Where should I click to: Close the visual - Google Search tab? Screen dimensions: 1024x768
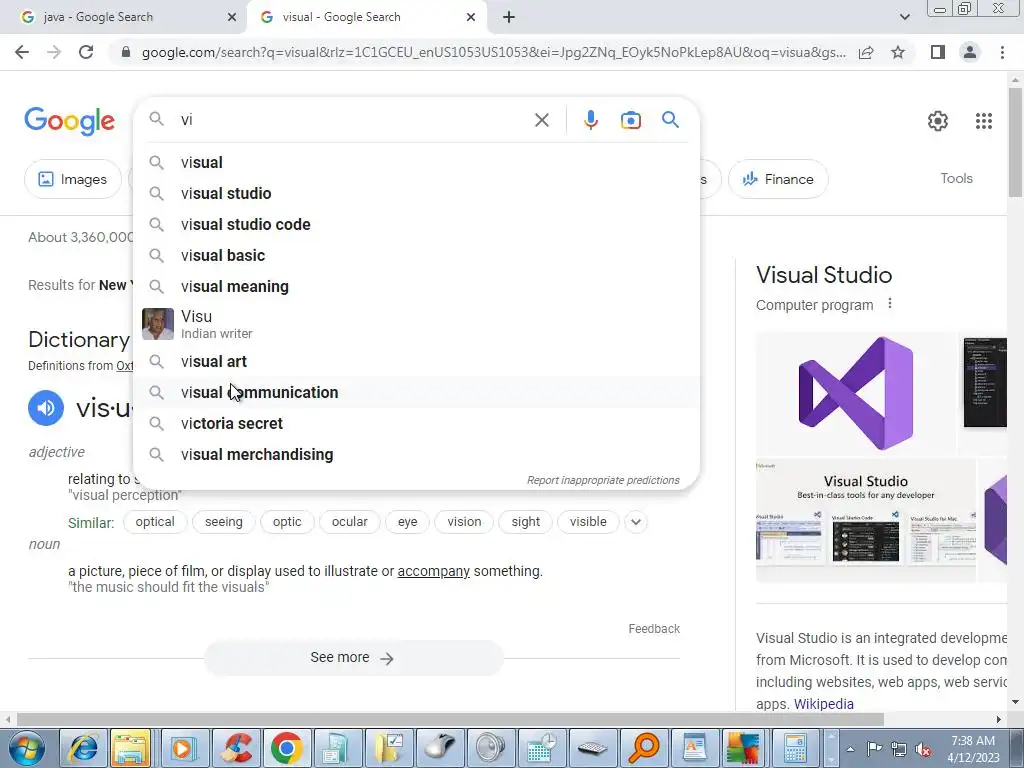pos(471,17)
